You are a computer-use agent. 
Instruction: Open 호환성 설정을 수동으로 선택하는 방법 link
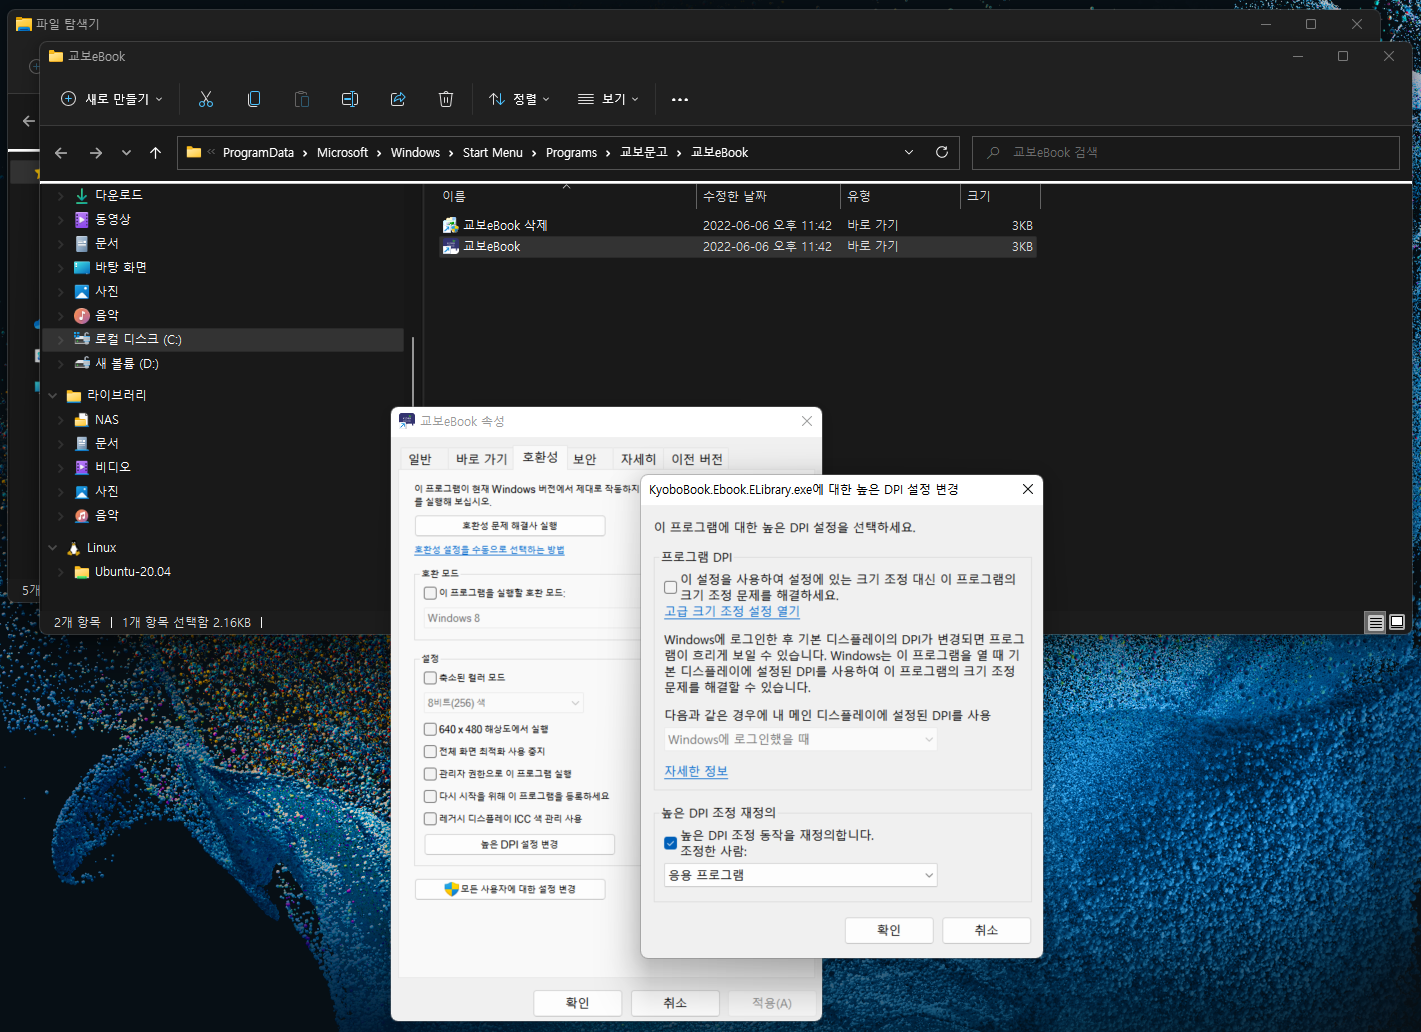pos(490,550)
